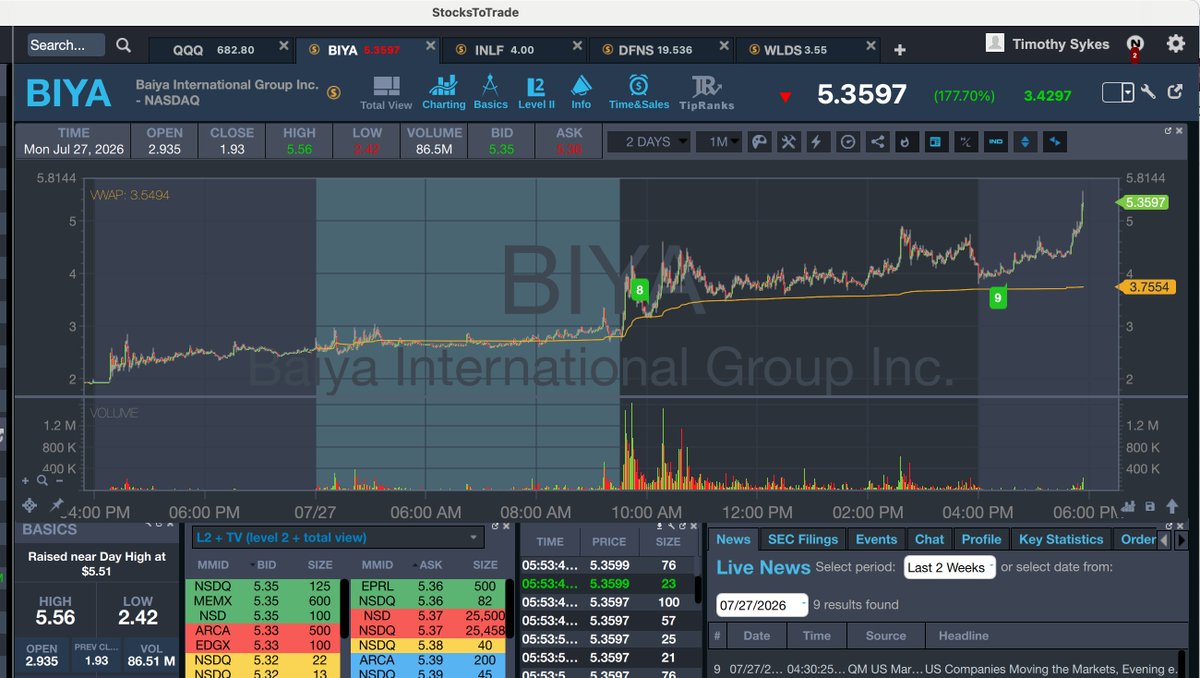Click the share icon in chart toolbar
This screenshot has height=678, width=1200.
877,142
